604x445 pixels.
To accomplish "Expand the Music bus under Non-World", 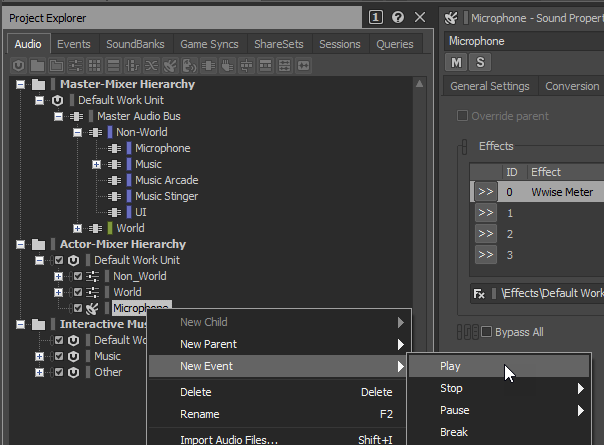I will (97, 164).
